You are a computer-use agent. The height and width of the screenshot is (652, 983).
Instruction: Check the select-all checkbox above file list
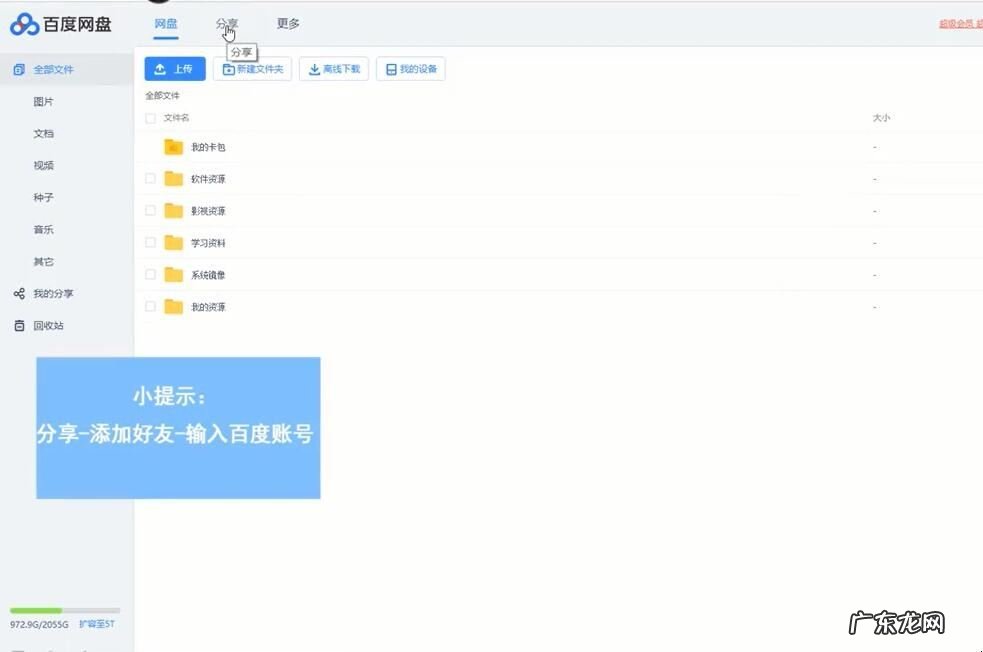click(150, 117)
